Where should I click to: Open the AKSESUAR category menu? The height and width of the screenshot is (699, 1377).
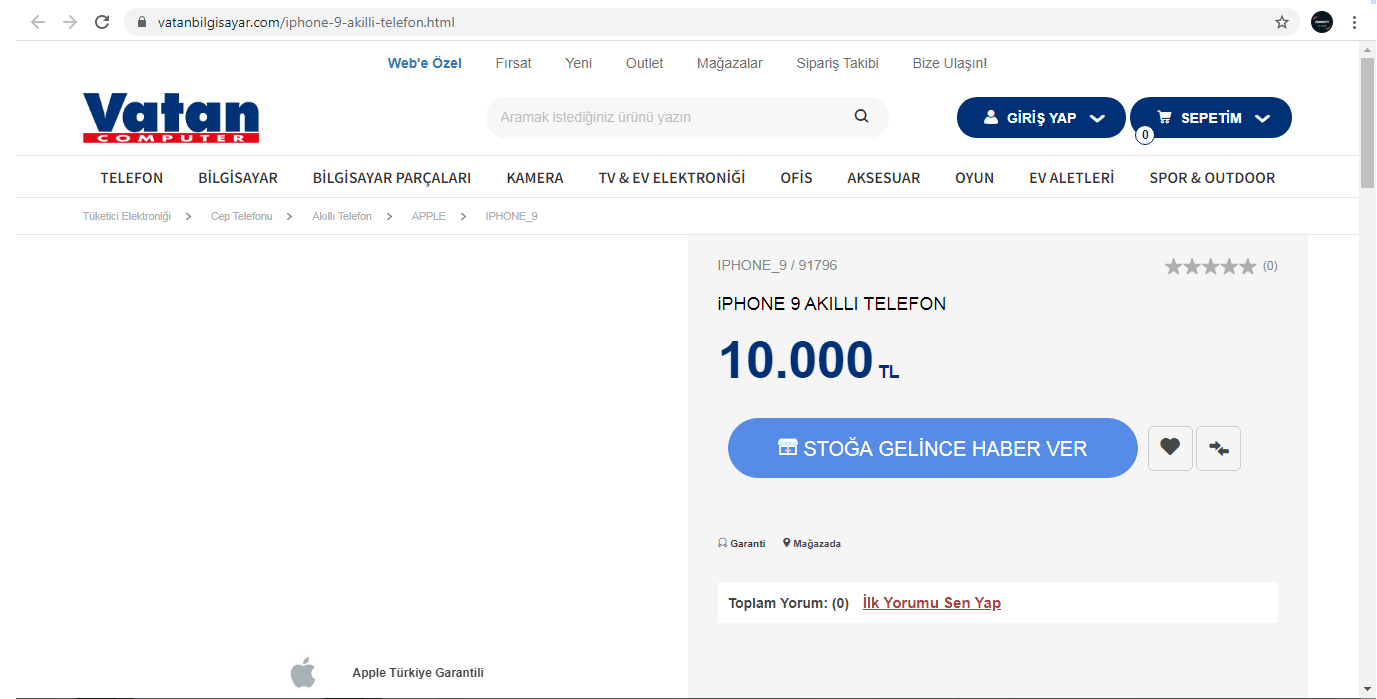click(x=884, y=178)
